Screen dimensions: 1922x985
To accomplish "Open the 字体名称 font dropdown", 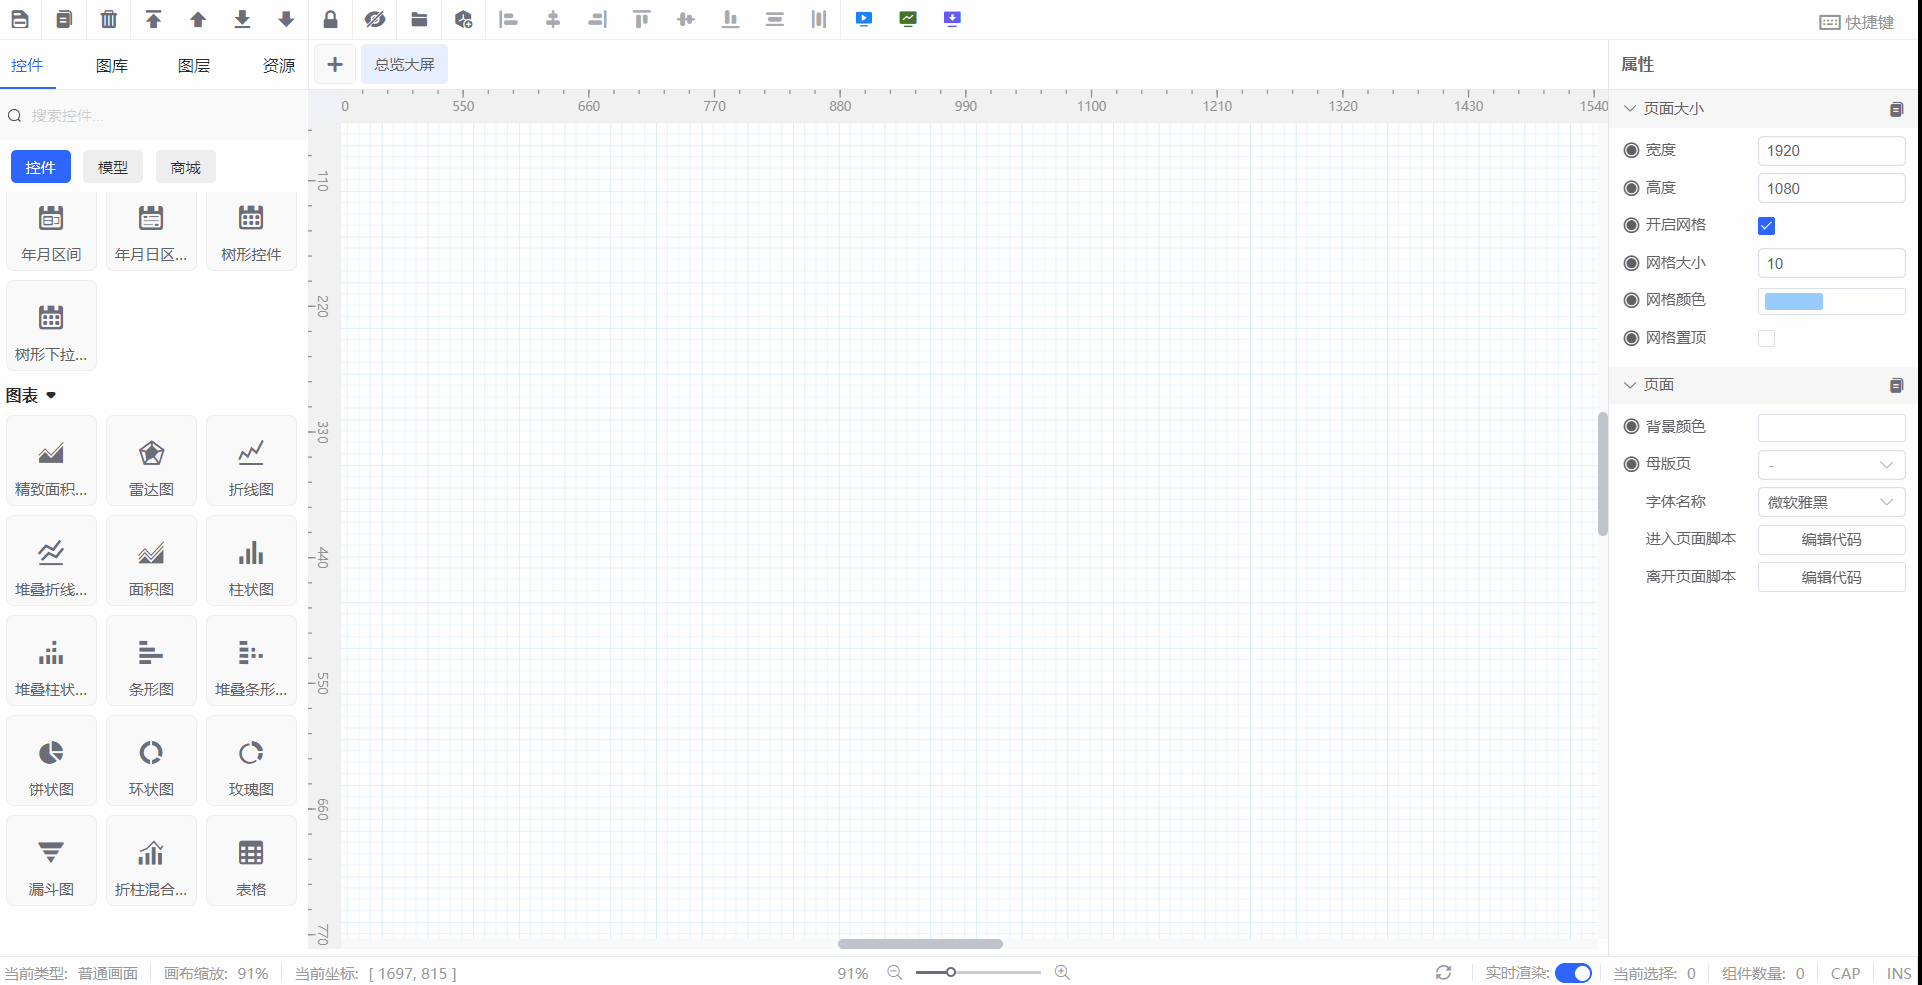I will pyautogui.click(x=1830, y=502).
